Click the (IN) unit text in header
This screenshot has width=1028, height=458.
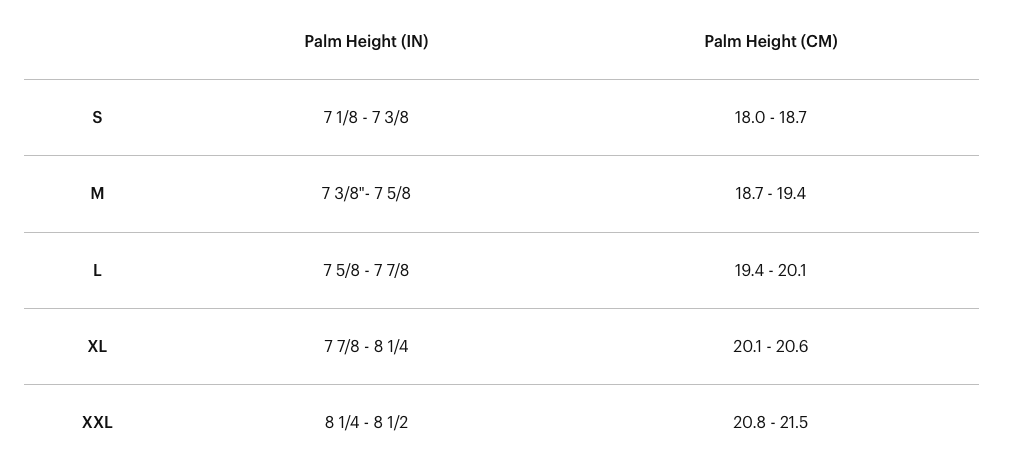point(414,41)
